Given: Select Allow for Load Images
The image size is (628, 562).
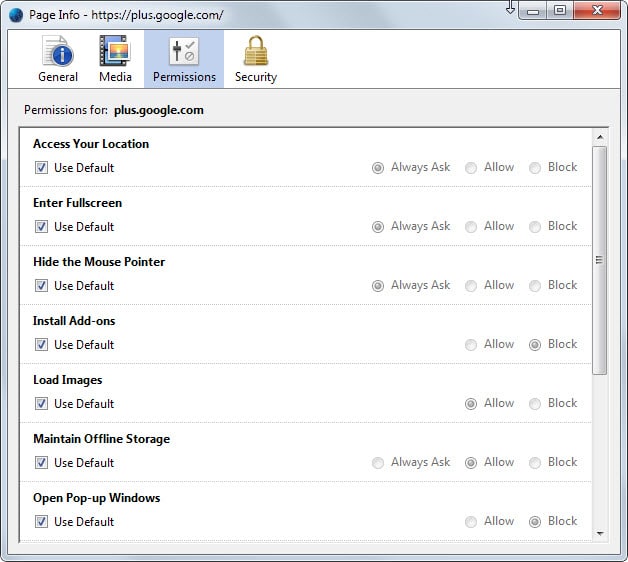Looking at the screenshot, I should [x=471, y=404].
